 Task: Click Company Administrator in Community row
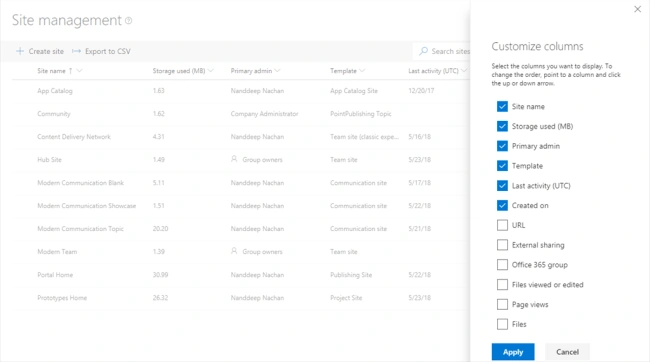pos(264,114)
